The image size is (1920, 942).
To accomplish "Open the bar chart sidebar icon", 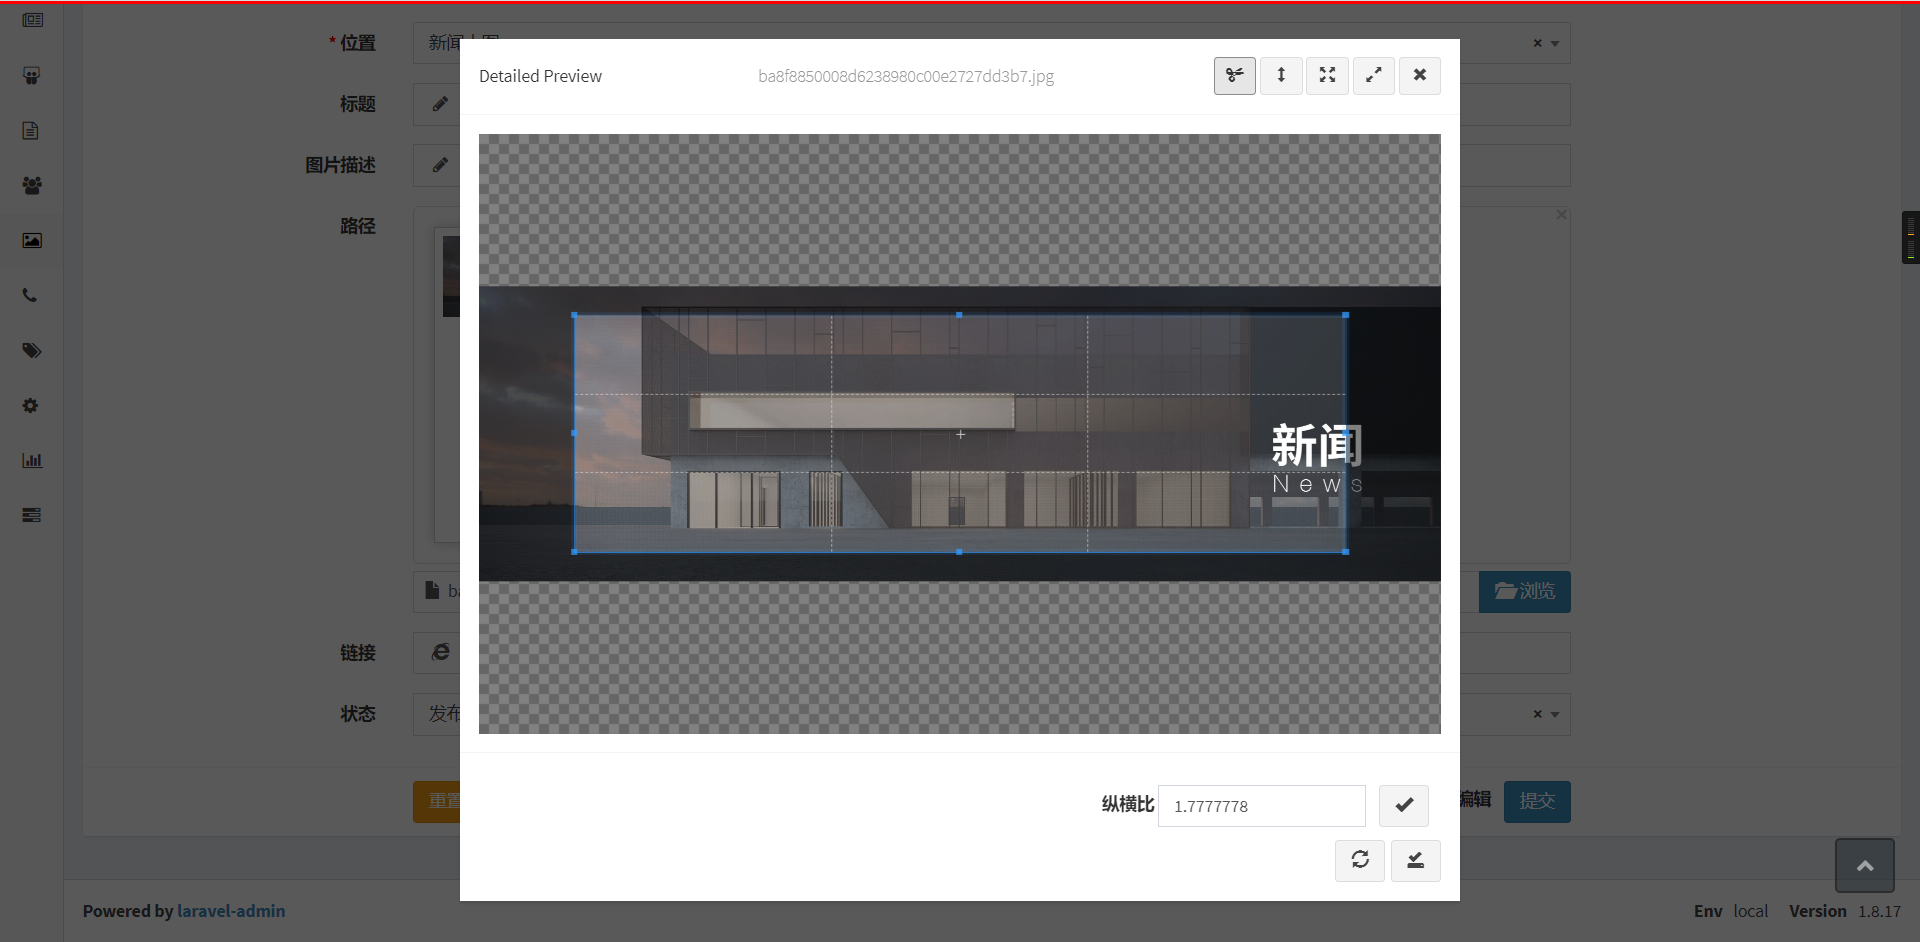I will click(x=32, y=460).
